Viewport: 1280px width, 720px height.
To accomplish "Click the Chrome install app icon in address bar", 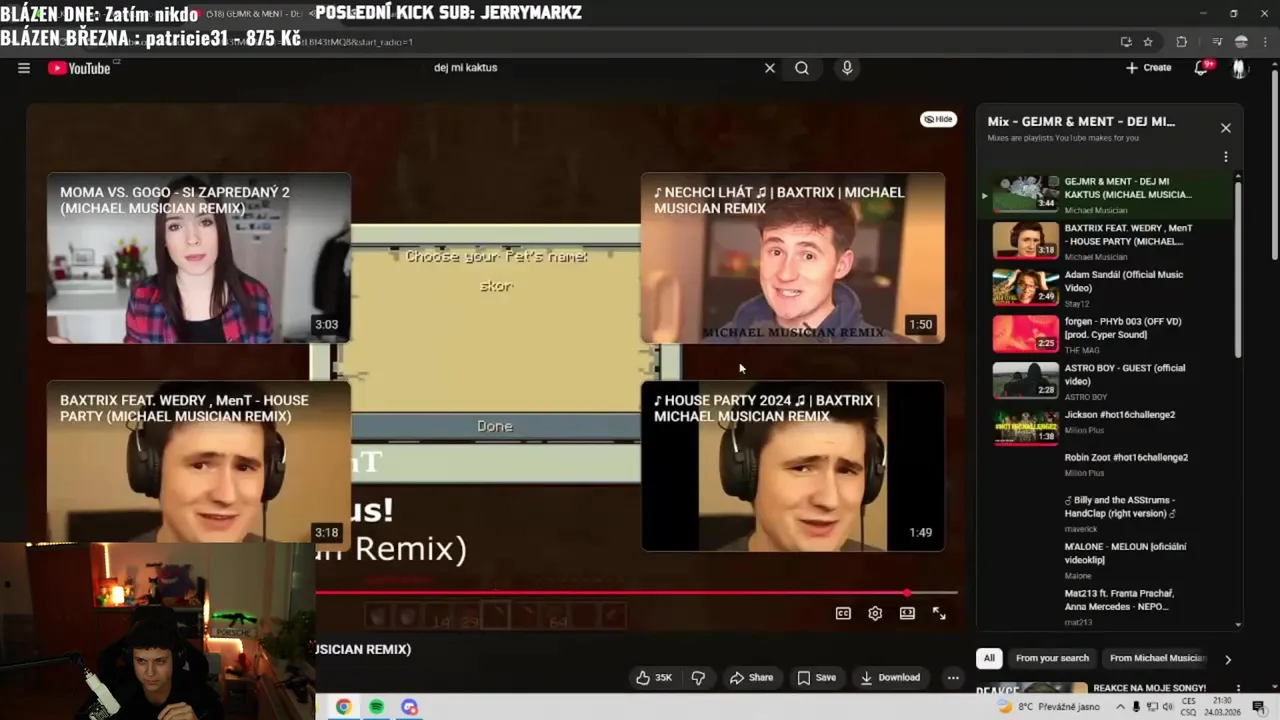I will [1126, 42].
